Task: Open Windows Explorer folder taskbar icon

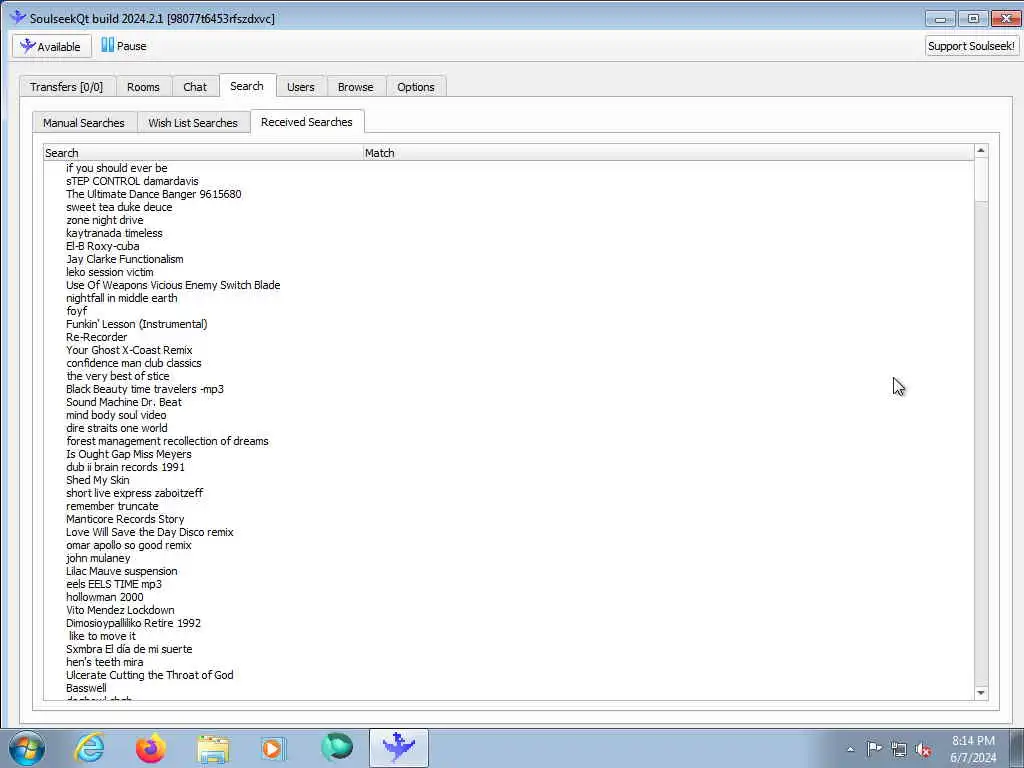Action: [213, 748]
